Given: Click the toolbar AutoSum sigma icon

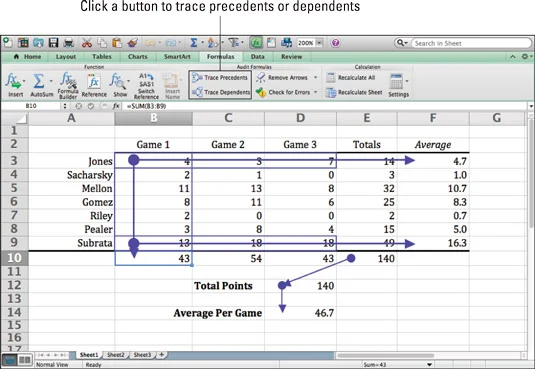Looking at the screenshot, I should 193,43.
